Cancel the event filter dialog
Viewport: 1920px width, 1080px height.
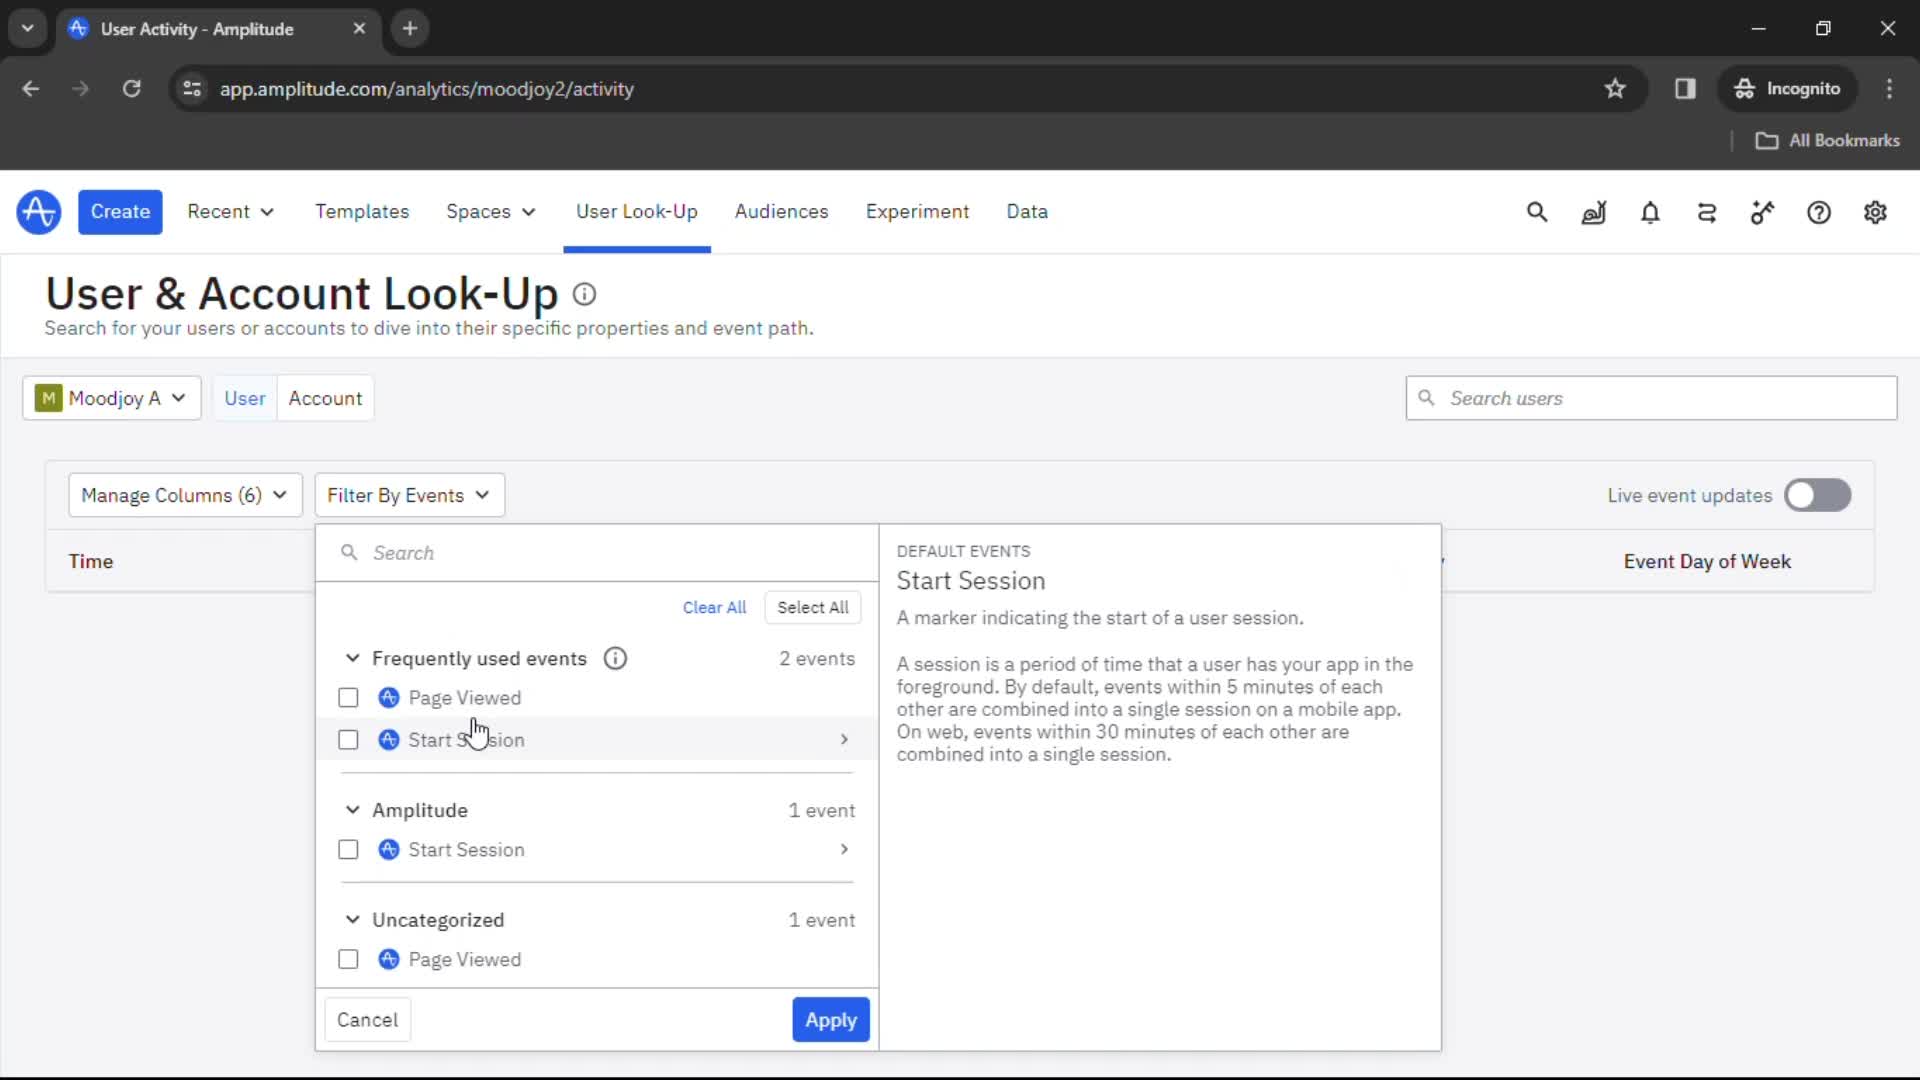click(x=367, y=1020)
